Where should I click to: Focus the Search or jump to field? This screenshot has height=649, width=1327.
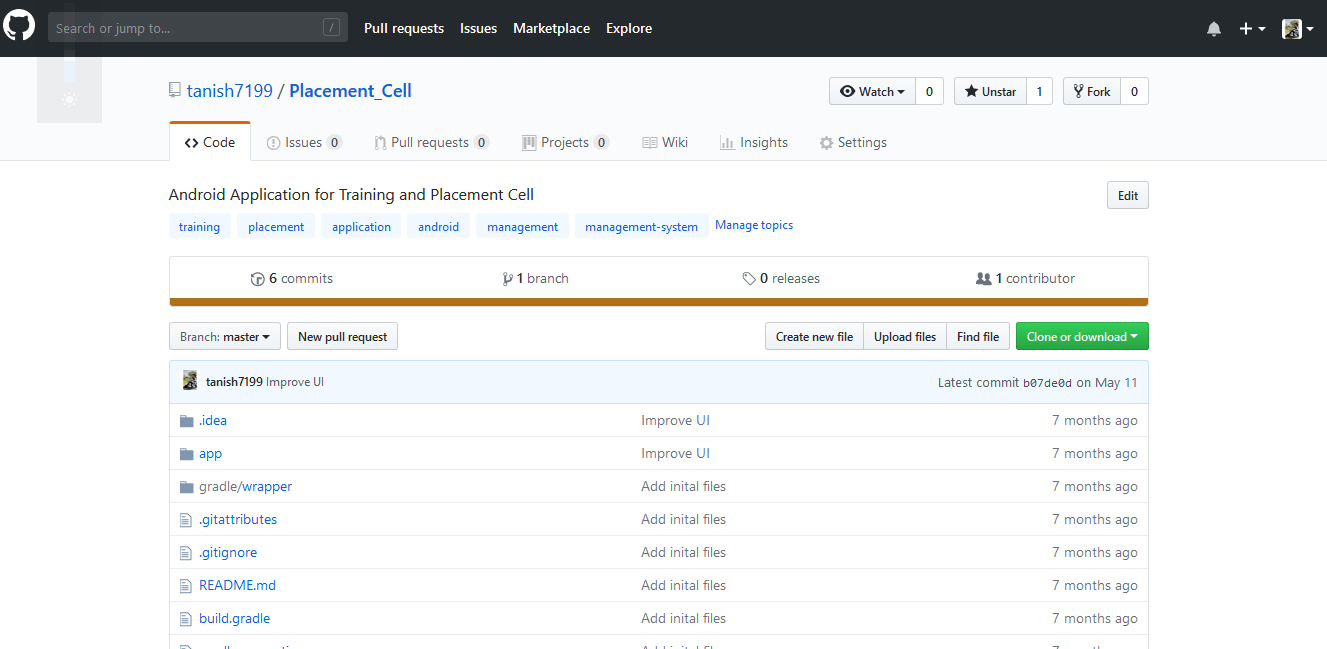(198, 28)
